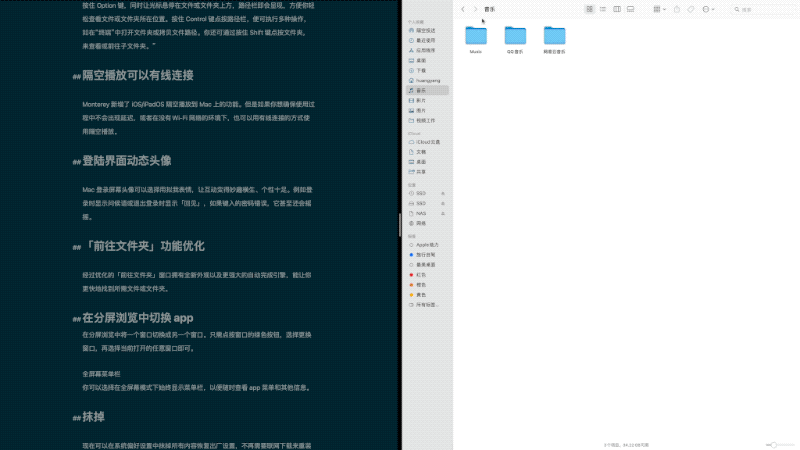Image resolution: width=800 pixels, height=450 pixels.
Task: Select the Music folder
Action: pos(476,39)
